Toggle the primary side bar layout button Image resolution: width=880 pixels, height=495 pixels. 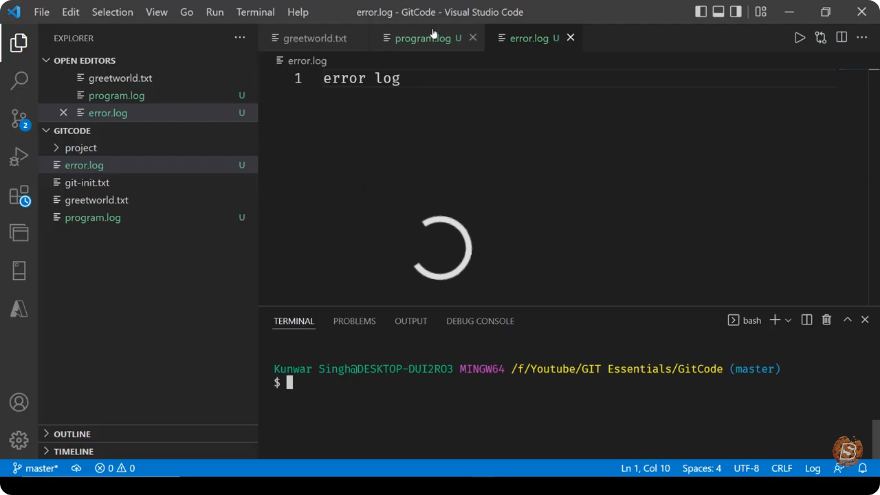[700, 12]
